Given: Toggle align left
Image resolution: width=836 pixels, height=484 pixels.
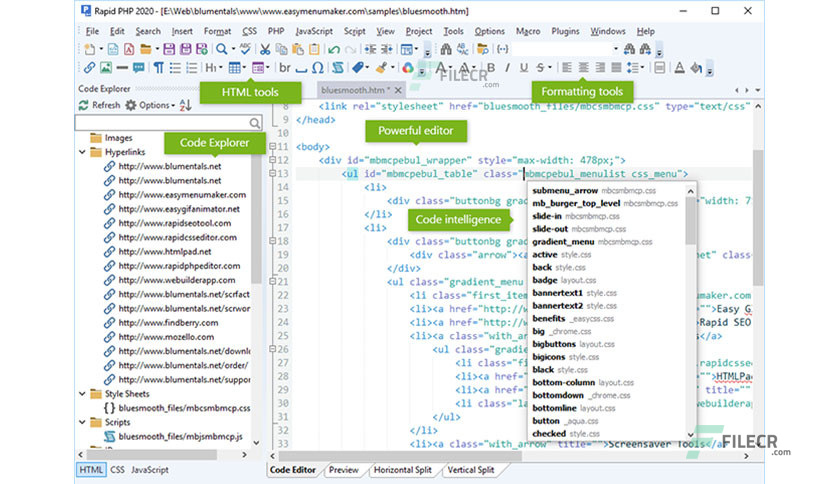Looking at the screenshot, I should pyautogui.click(x=567, y=68).
